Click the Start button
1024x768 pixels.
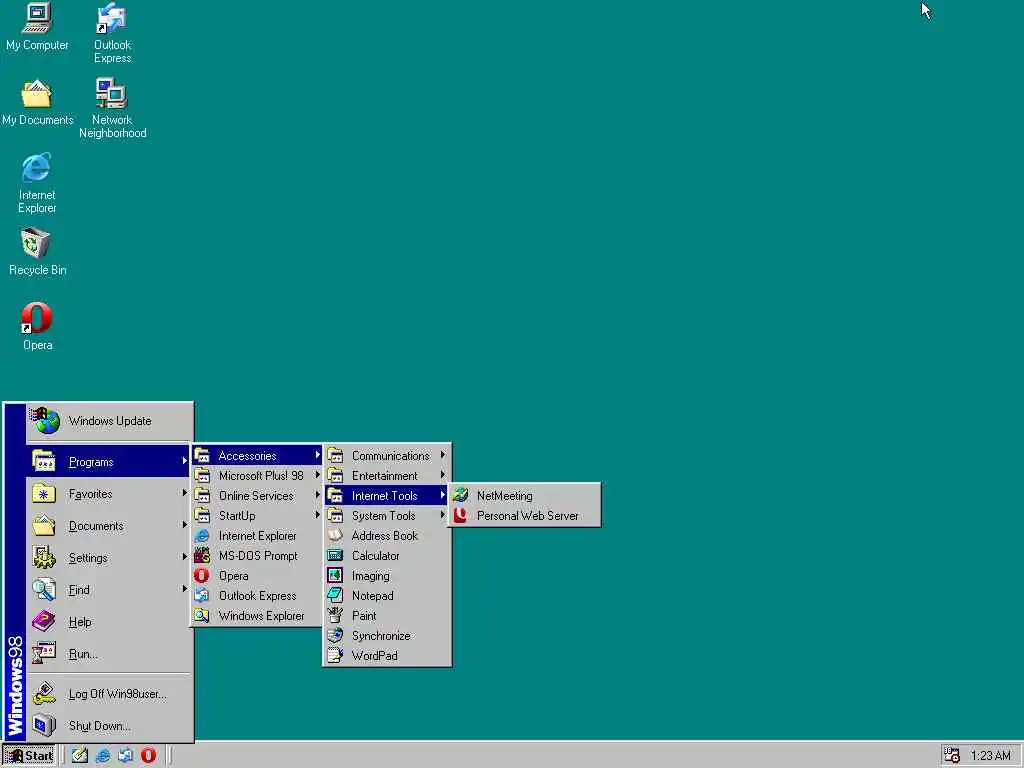point(29,756)
